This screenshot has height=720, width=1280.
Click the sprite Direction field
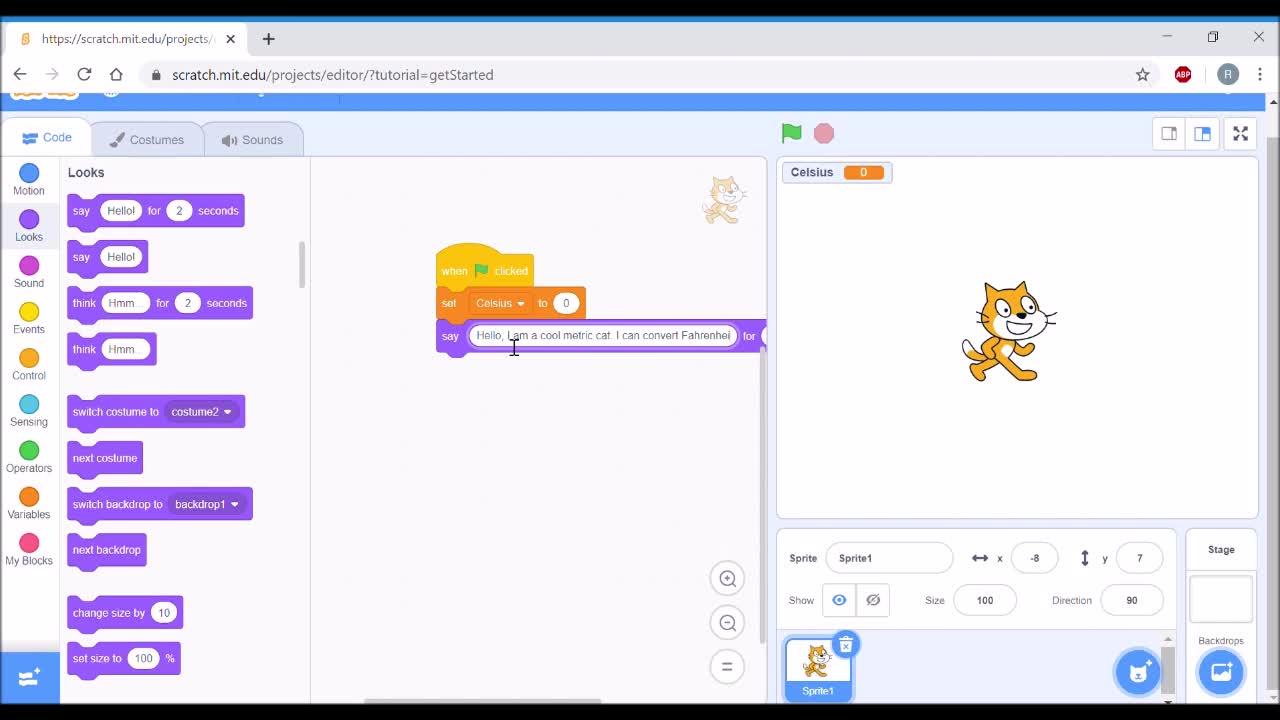[x=1132, y=600]
